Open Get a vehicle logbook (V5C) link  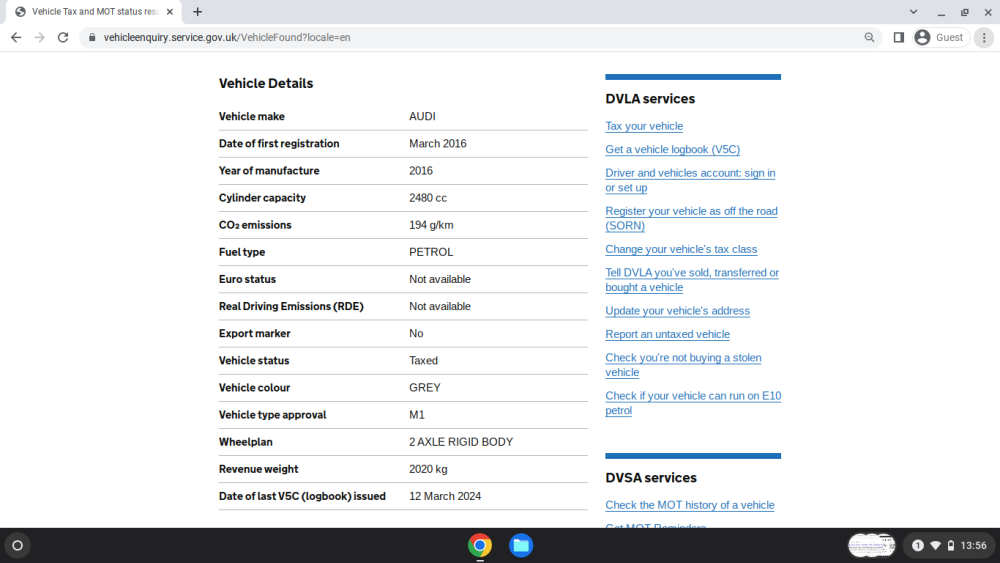point(672,149)
